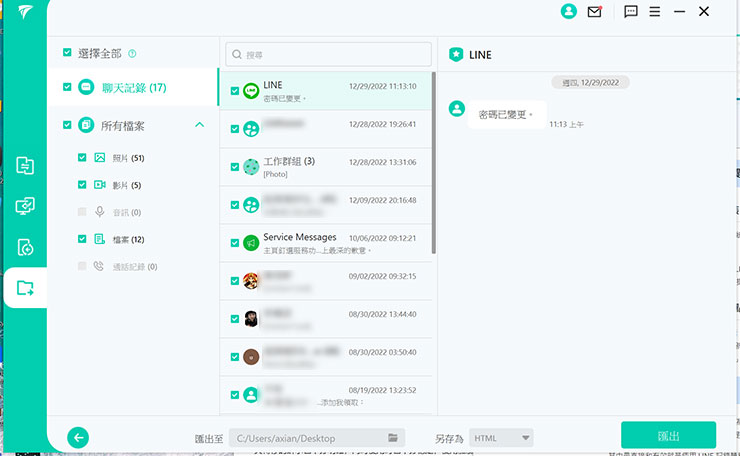The width and height of the screenshot is (740, 456).
Task: Toggle the Files (12) checkbox
Action: (x=82, y=239)
